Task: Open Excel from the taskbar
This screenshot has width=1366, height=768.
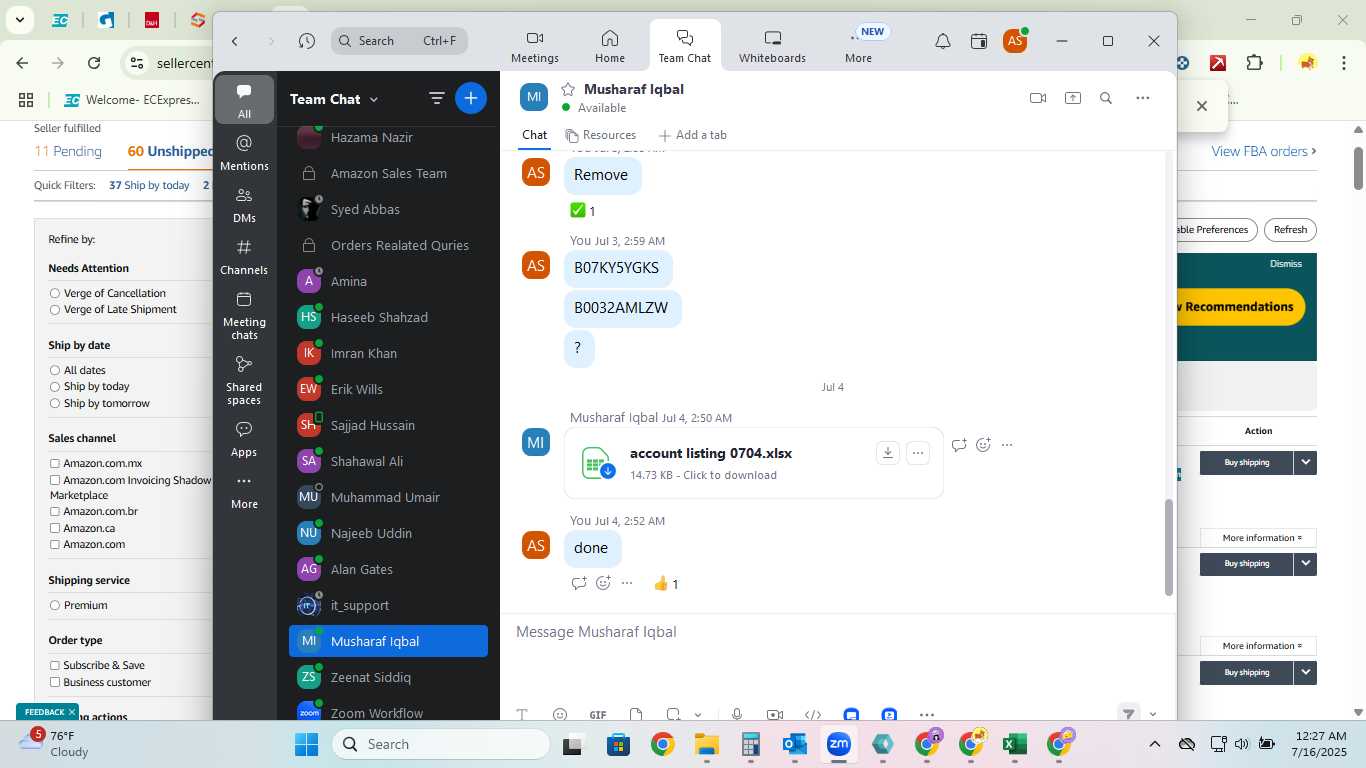Action: pos(1014,744)
